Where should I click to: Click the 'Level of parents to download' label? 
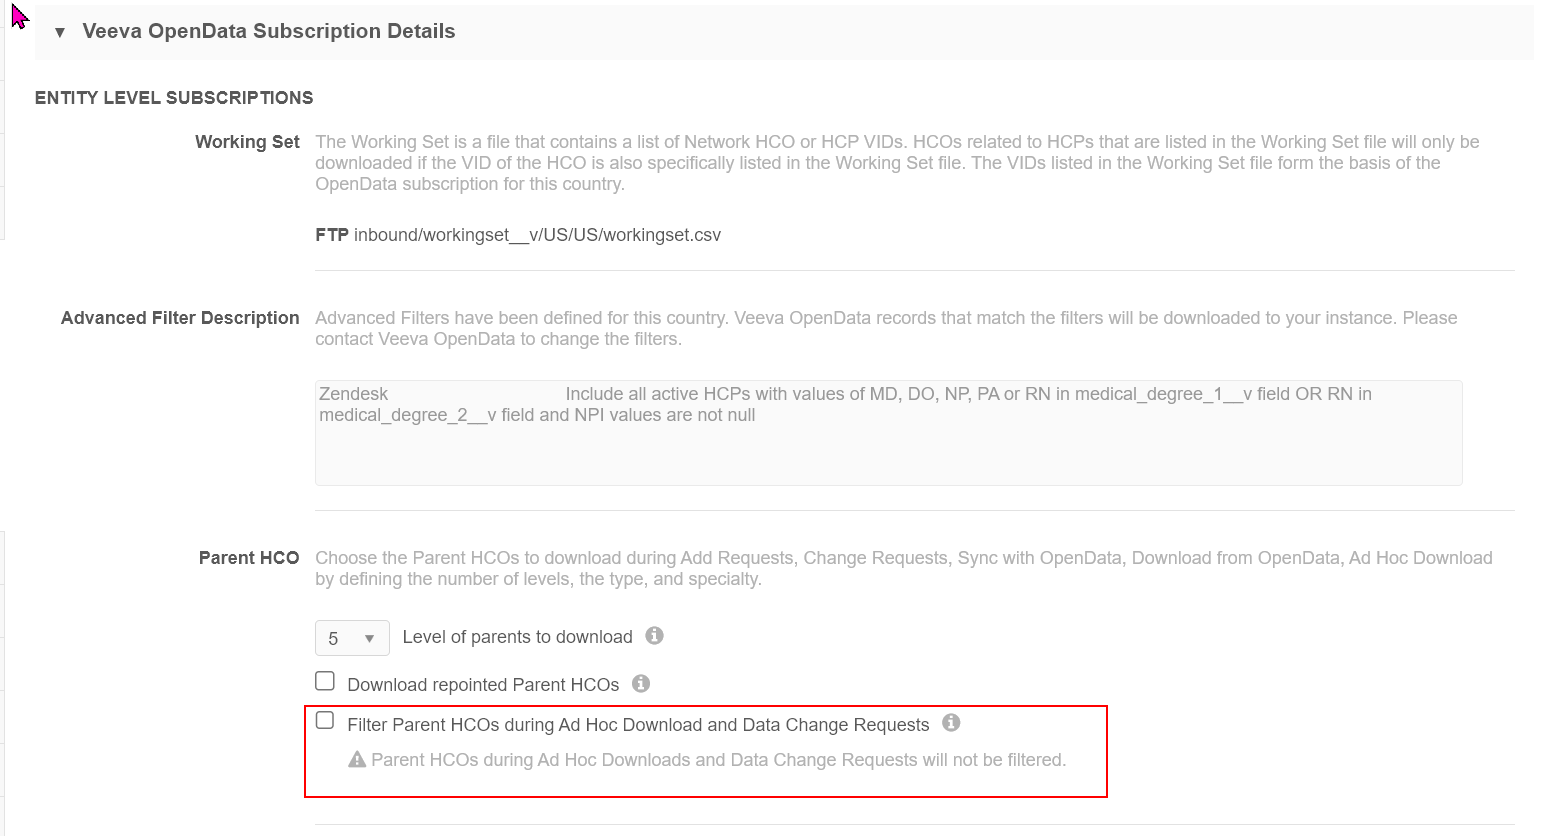(517, 637)
